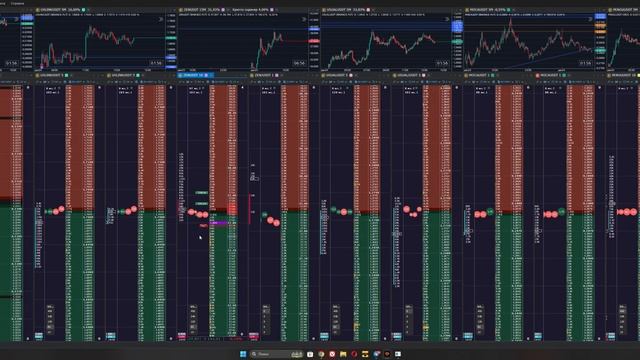Click the top arrow icon in ZENUSDT 14 order book
The height and width of the screenshot is (360, 640).
click(x=242, y=87)
